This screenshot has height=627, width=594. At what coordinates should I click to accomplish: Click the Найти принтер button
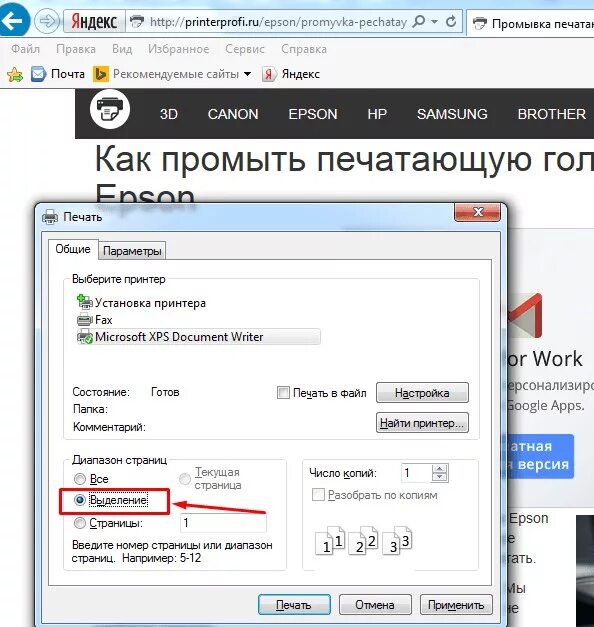[x=422, y=423]
